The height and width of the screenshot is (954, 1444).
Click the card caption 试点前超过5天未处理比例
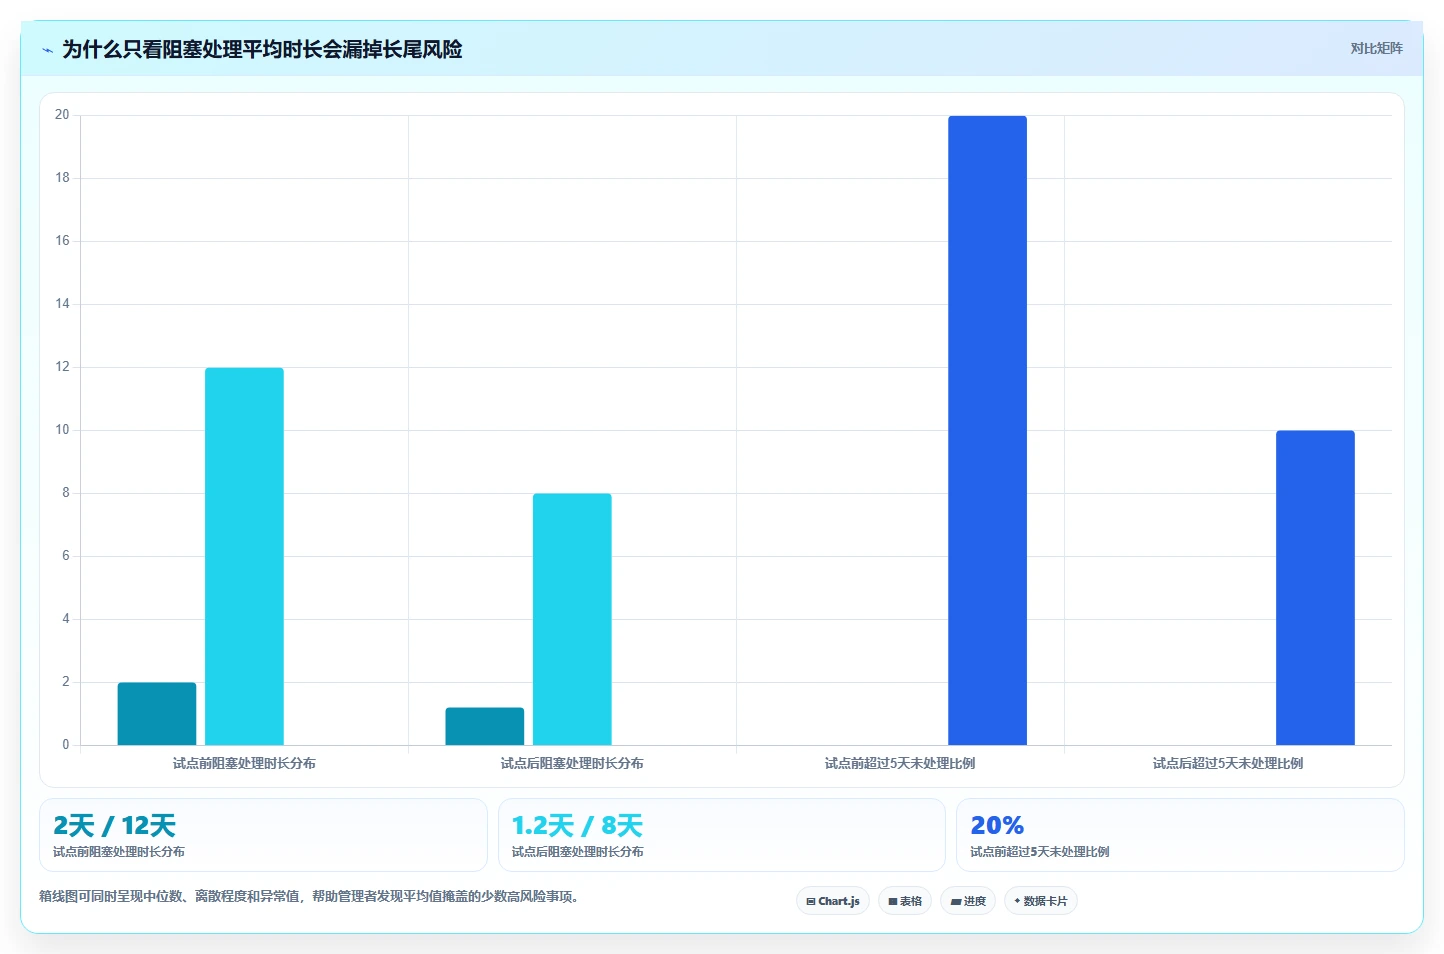pos(1040,852)
